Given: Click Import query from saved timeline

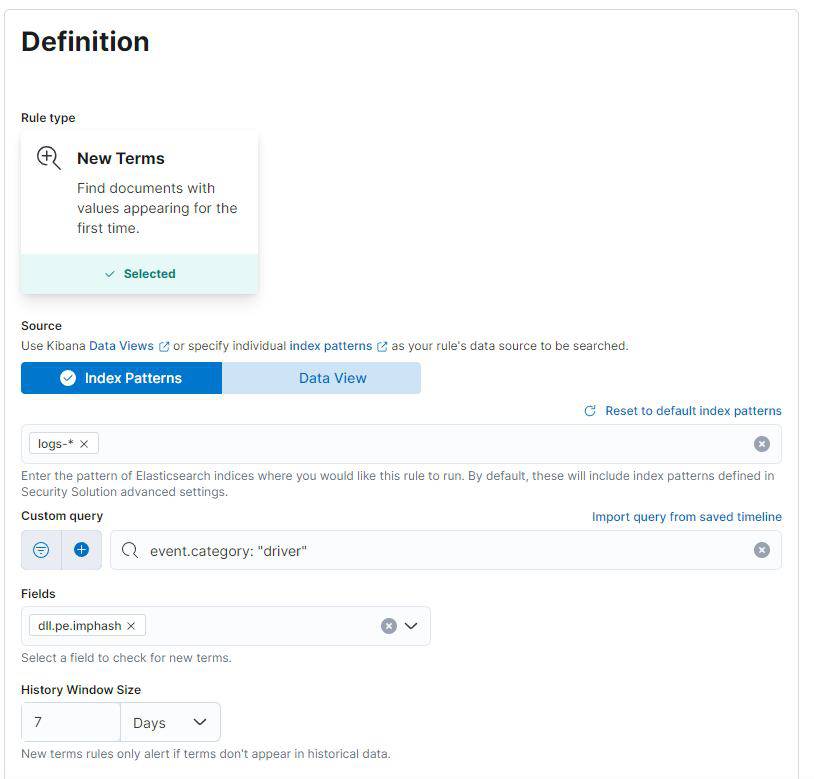Looking at the screenshot, I should 686,517.
